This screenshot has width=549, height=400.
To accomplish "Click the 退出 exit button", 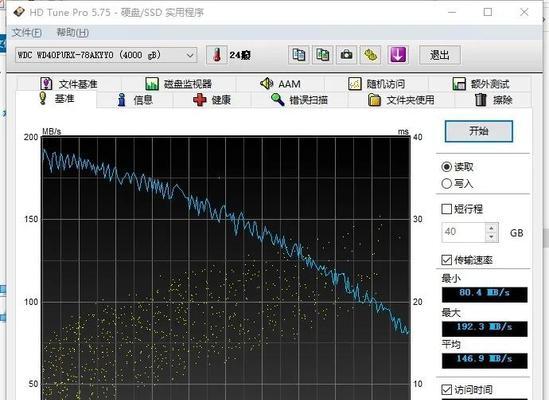I will 440,55.
